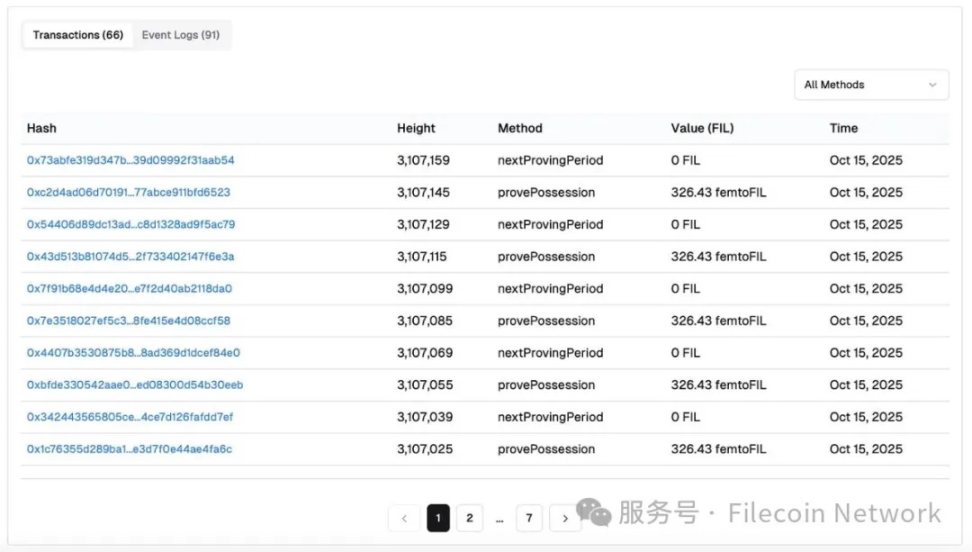Click the previous page arrow icon
Image resolution: width=972 pixels, height=552 pixels.
(x=404, y=518)
